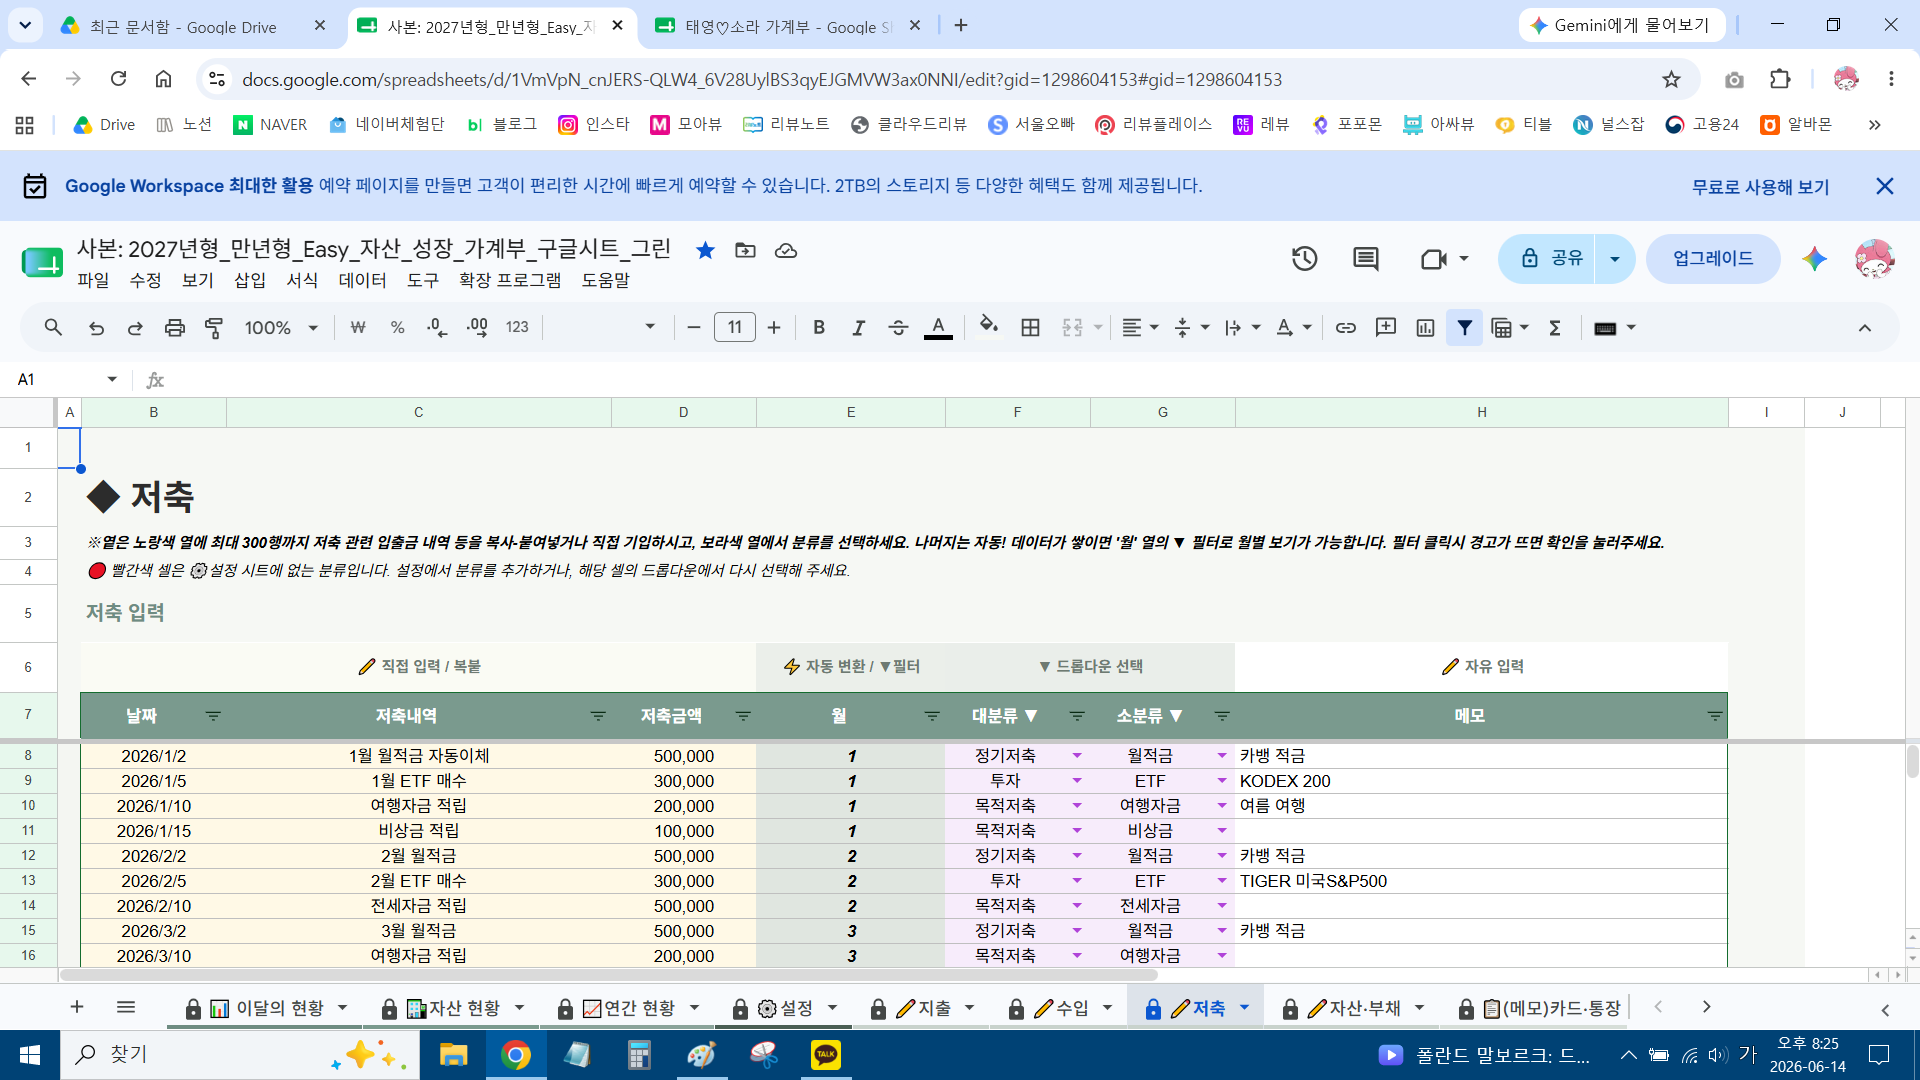Click the font size input field
This screenshot has height=1080, width=1920.
pyautogui.click(x=735, y=327)
